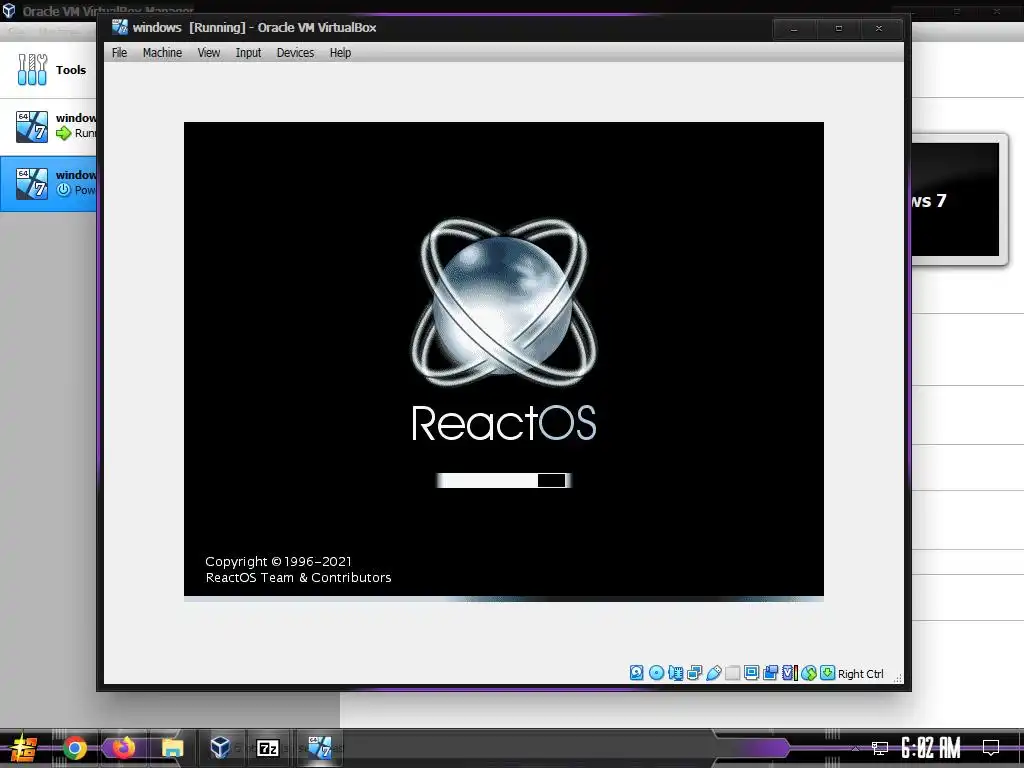Select Tools in VirtualBox Manager sidebar
Viewport: 1024px width, 768px height.
pos(48,69)
